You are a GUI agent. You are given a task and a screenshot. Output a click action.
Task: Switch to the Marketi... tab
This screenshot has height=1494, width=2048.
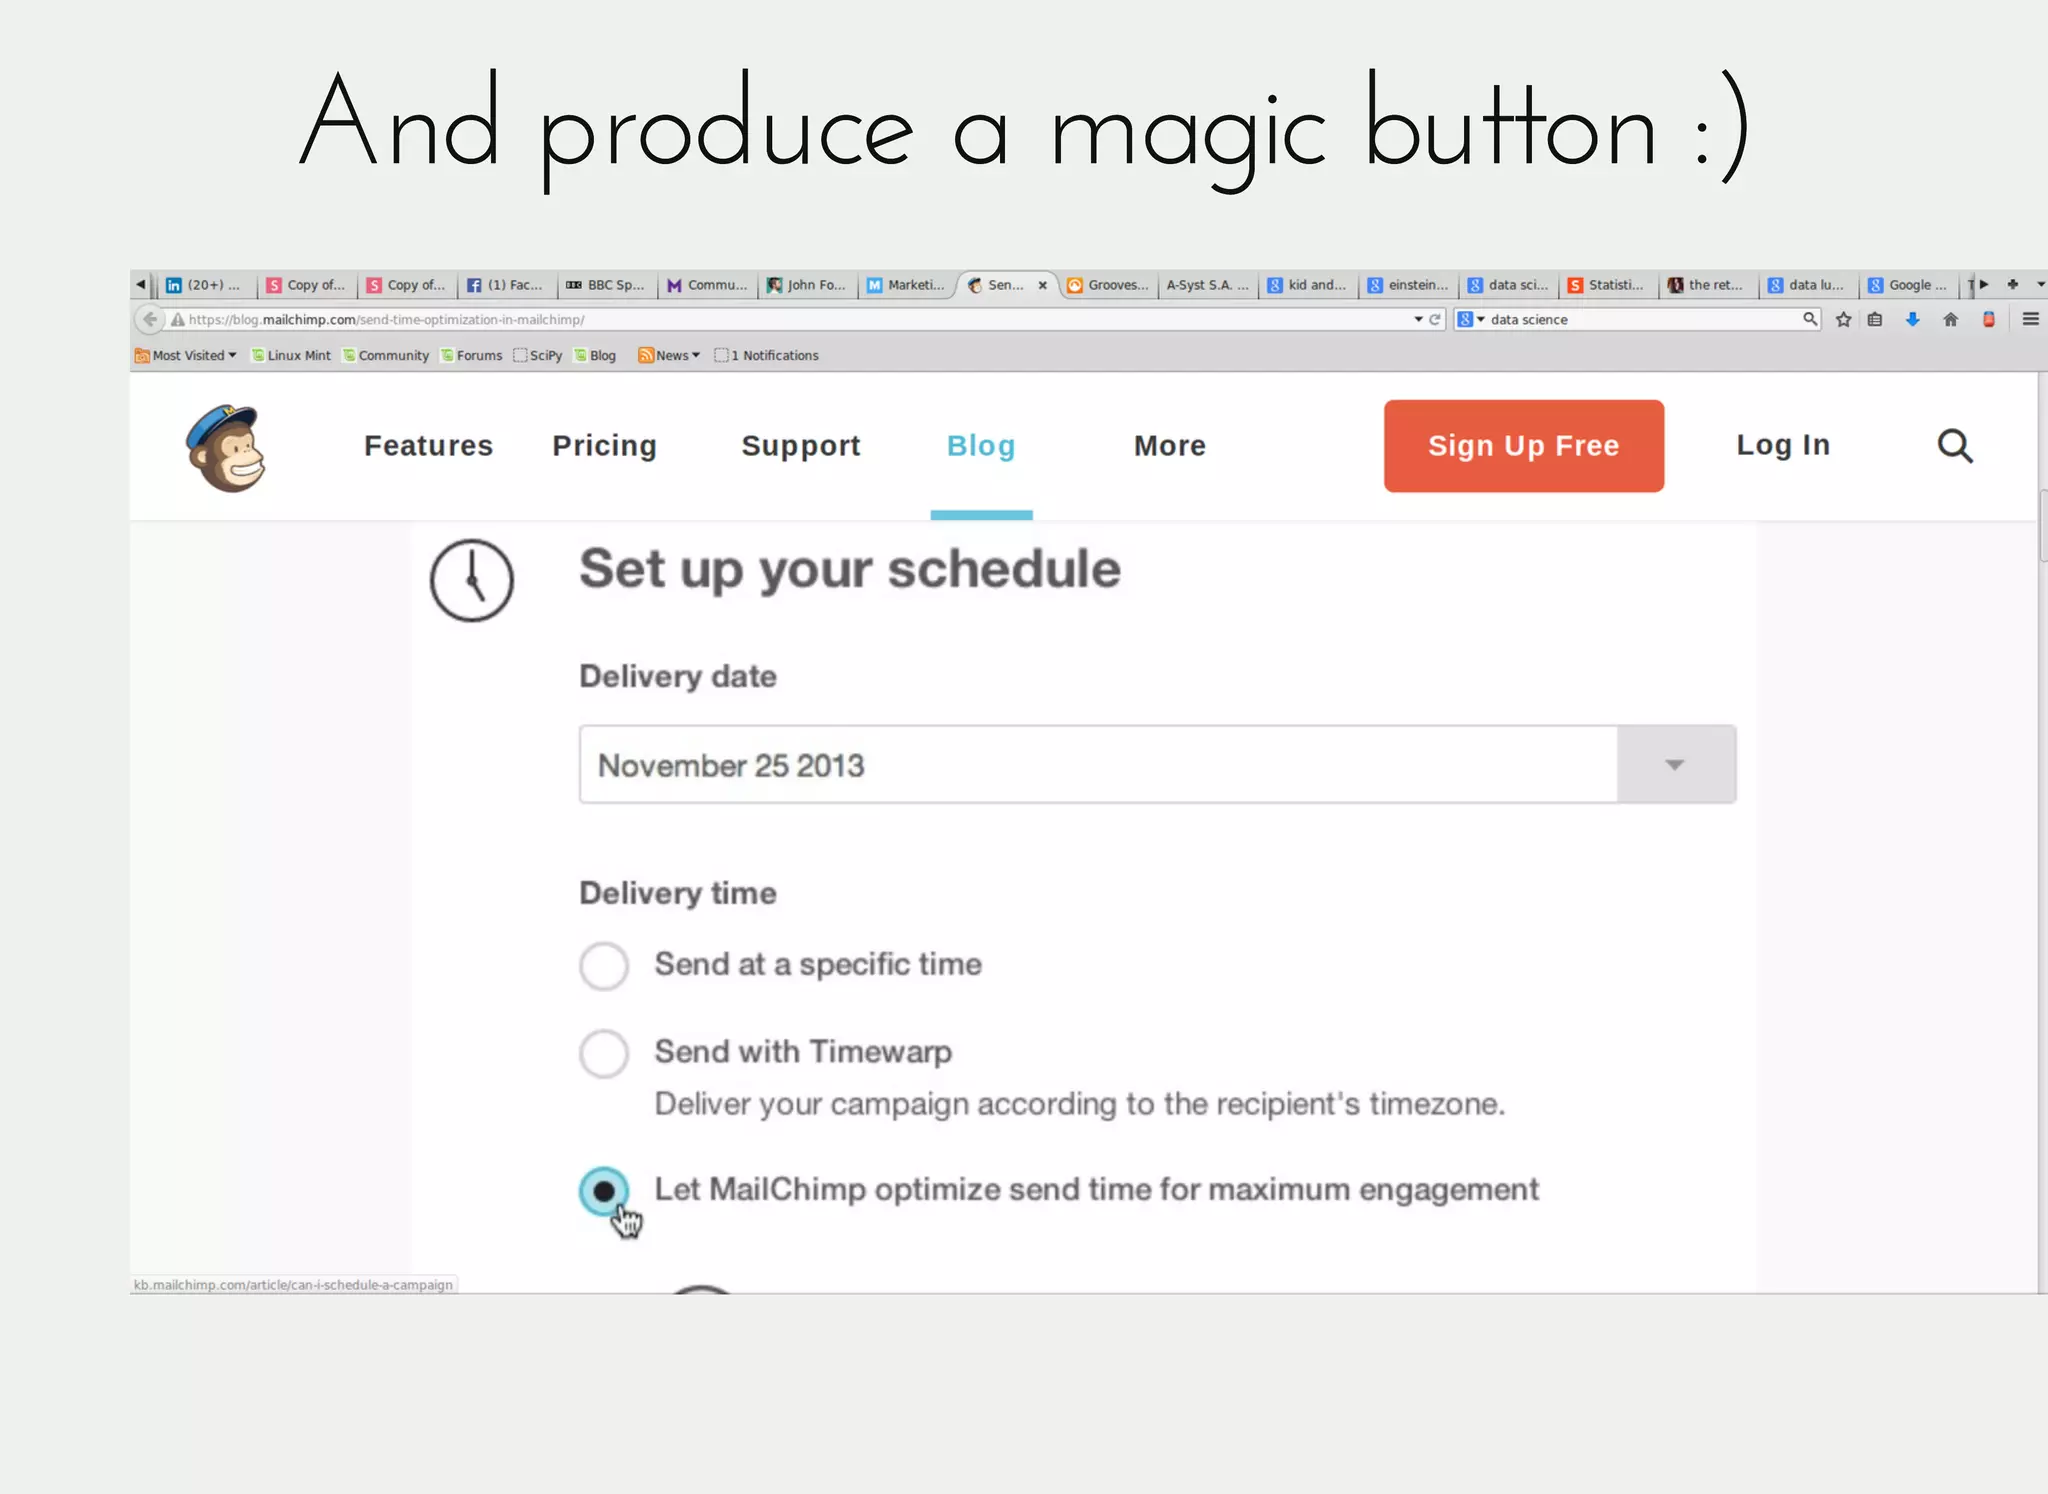coord(906,285)
